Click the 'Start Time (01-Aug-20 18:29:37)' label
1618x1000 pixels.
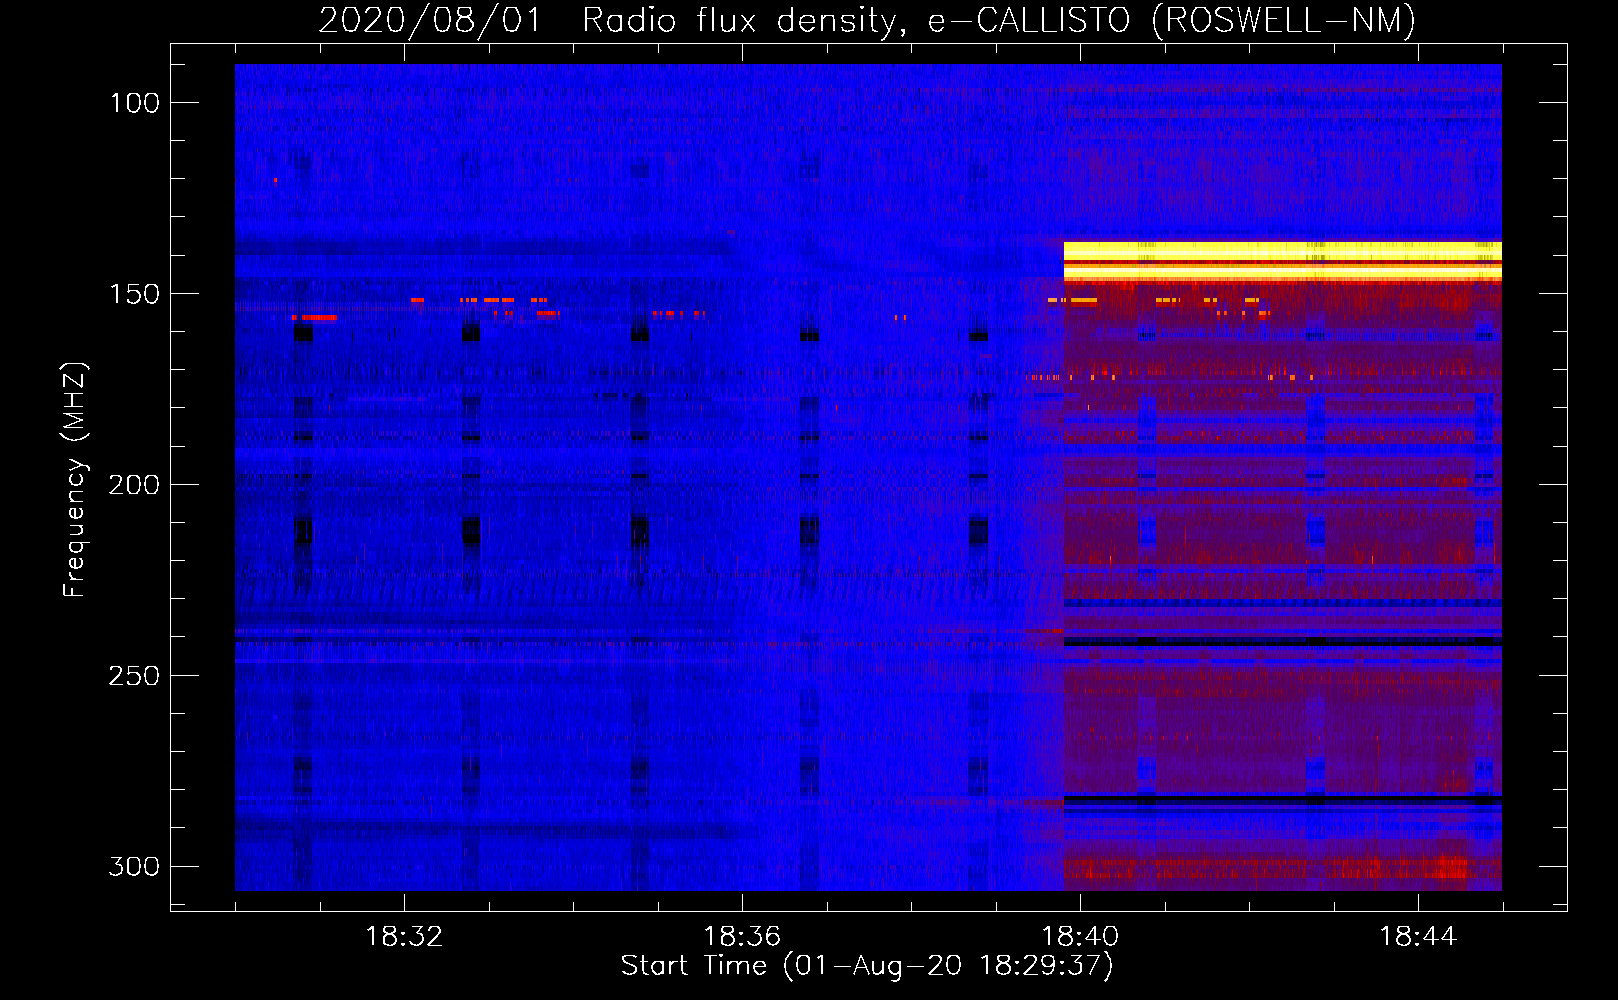coord(867,966)
